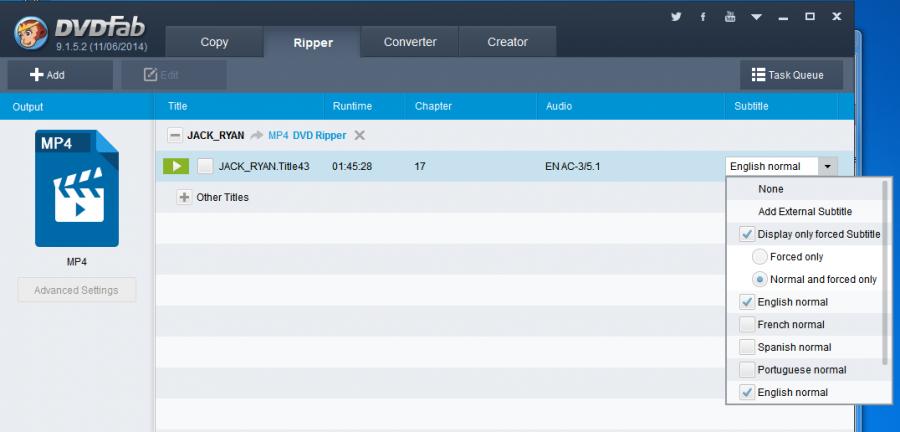Switch to the Converter tab
Screen dimensions: 900x432
coord(410,42)
